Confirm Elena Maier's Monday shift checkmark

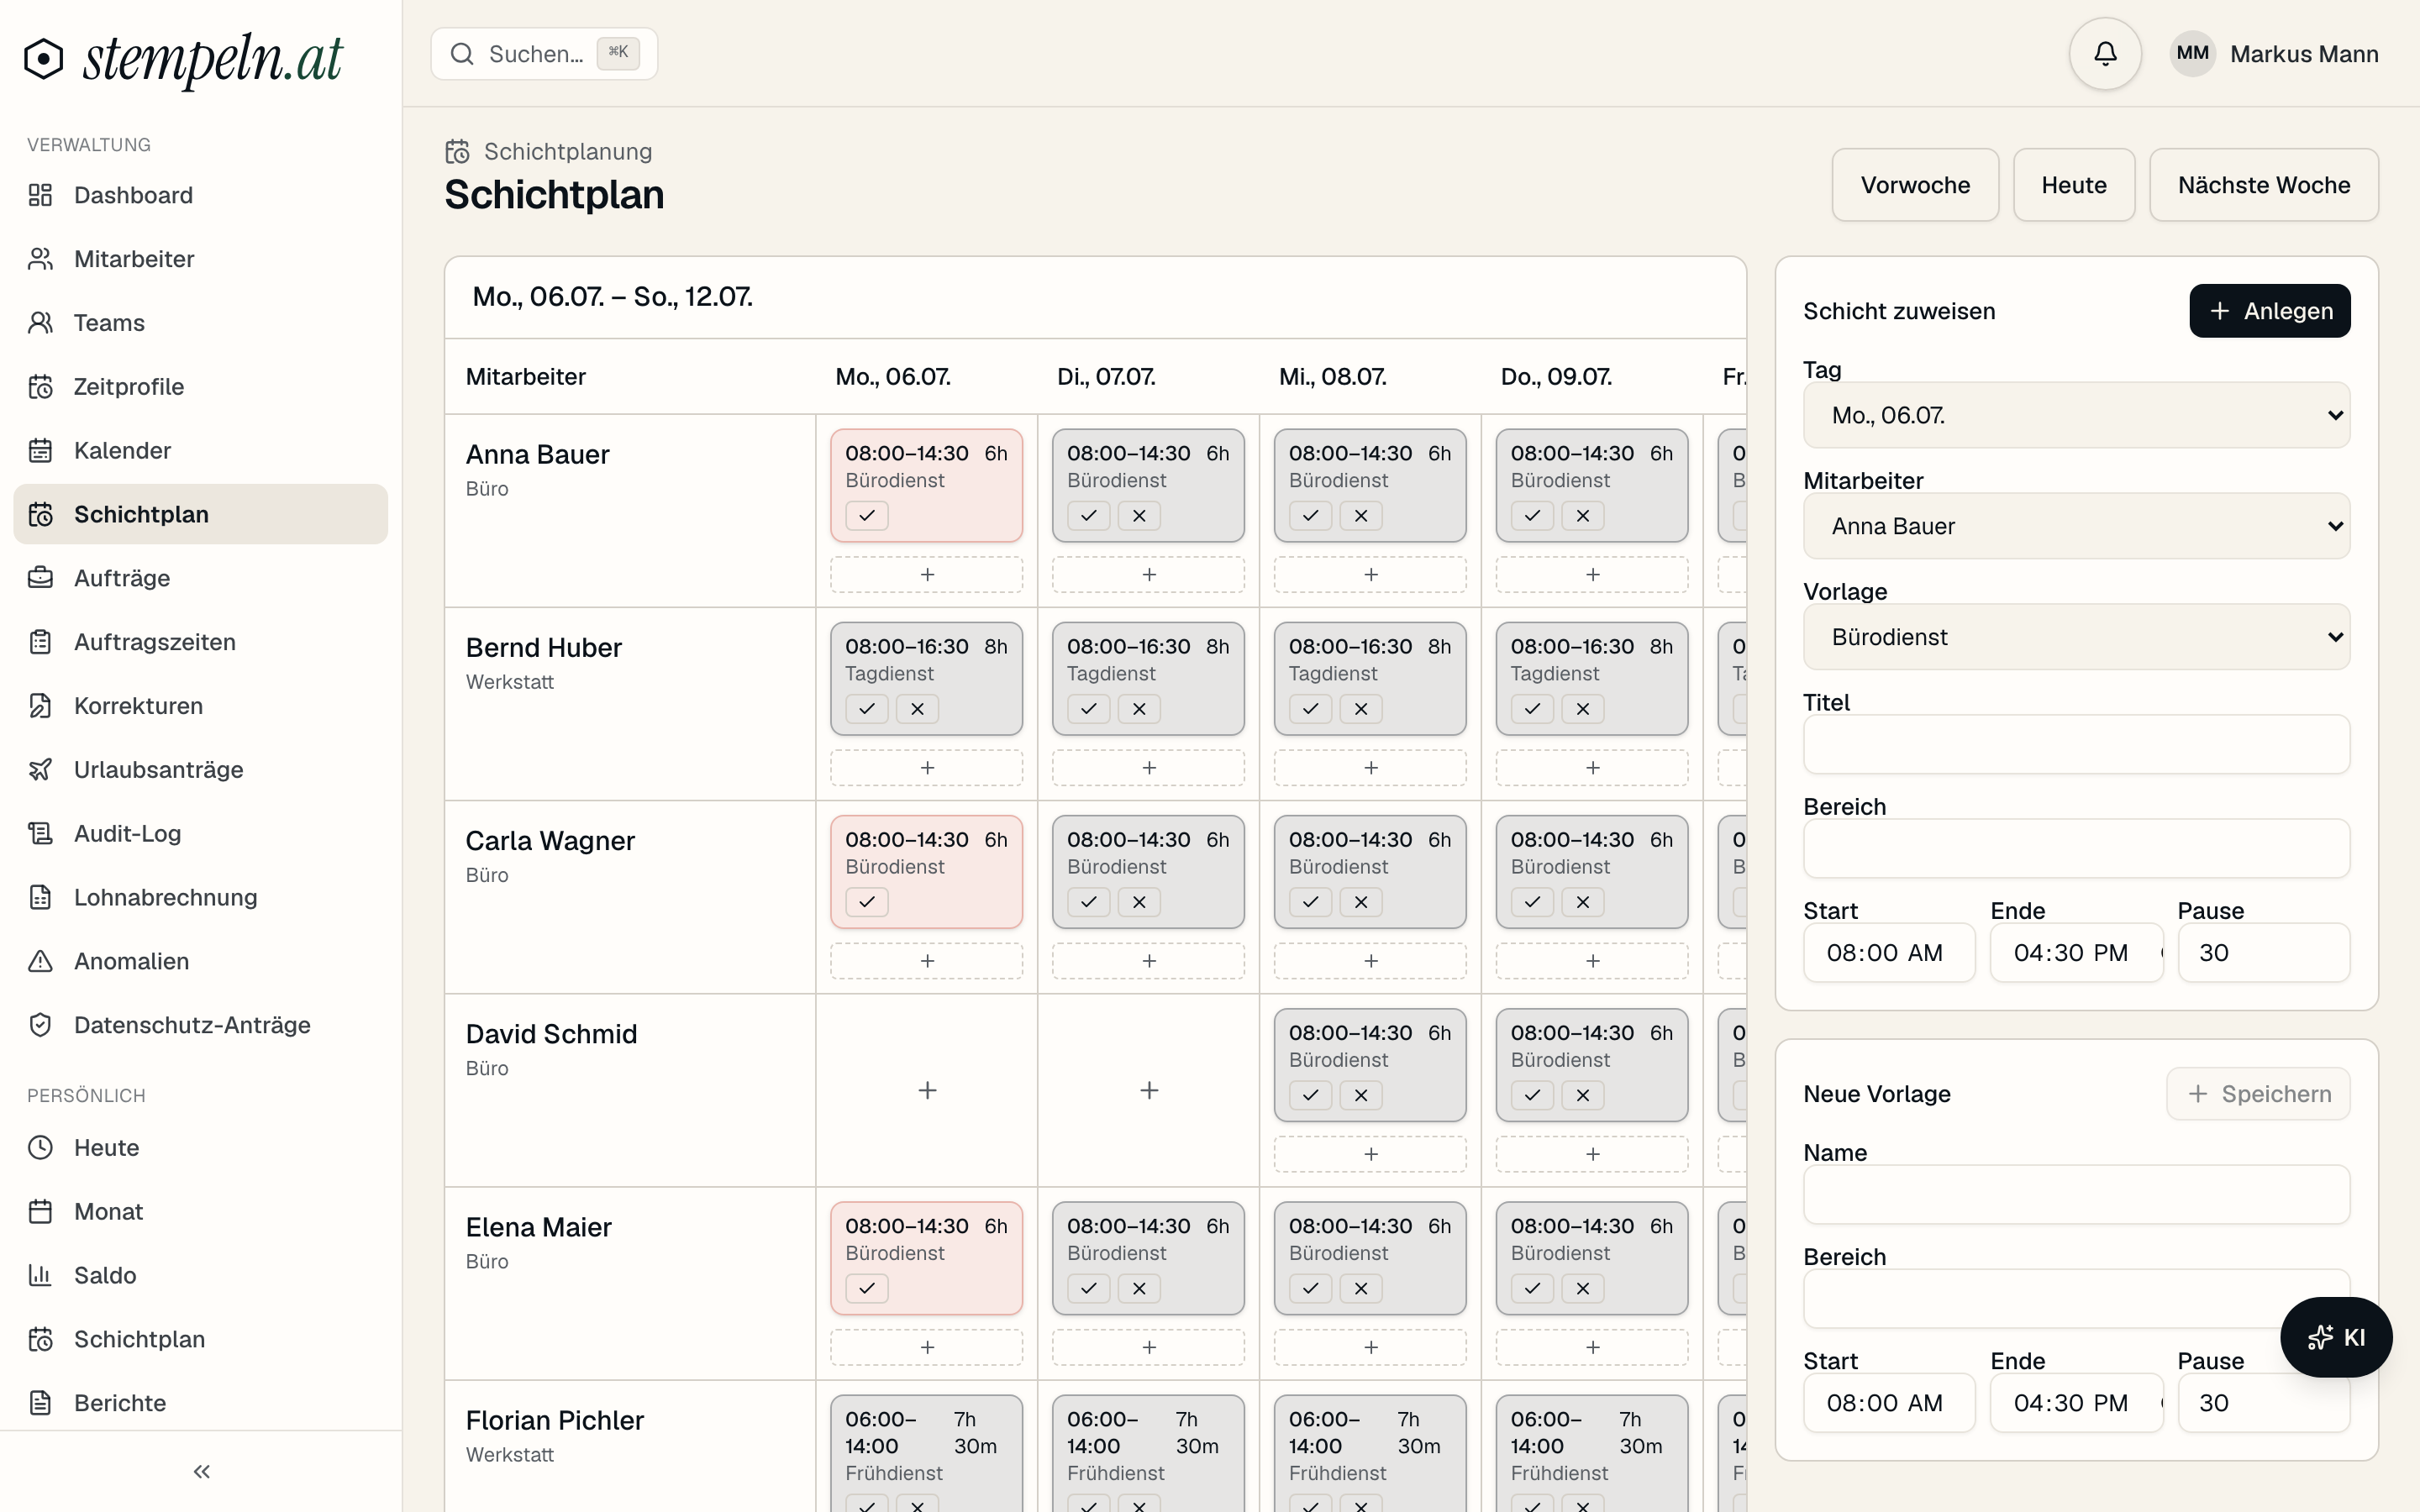(x=867, y=1289)
